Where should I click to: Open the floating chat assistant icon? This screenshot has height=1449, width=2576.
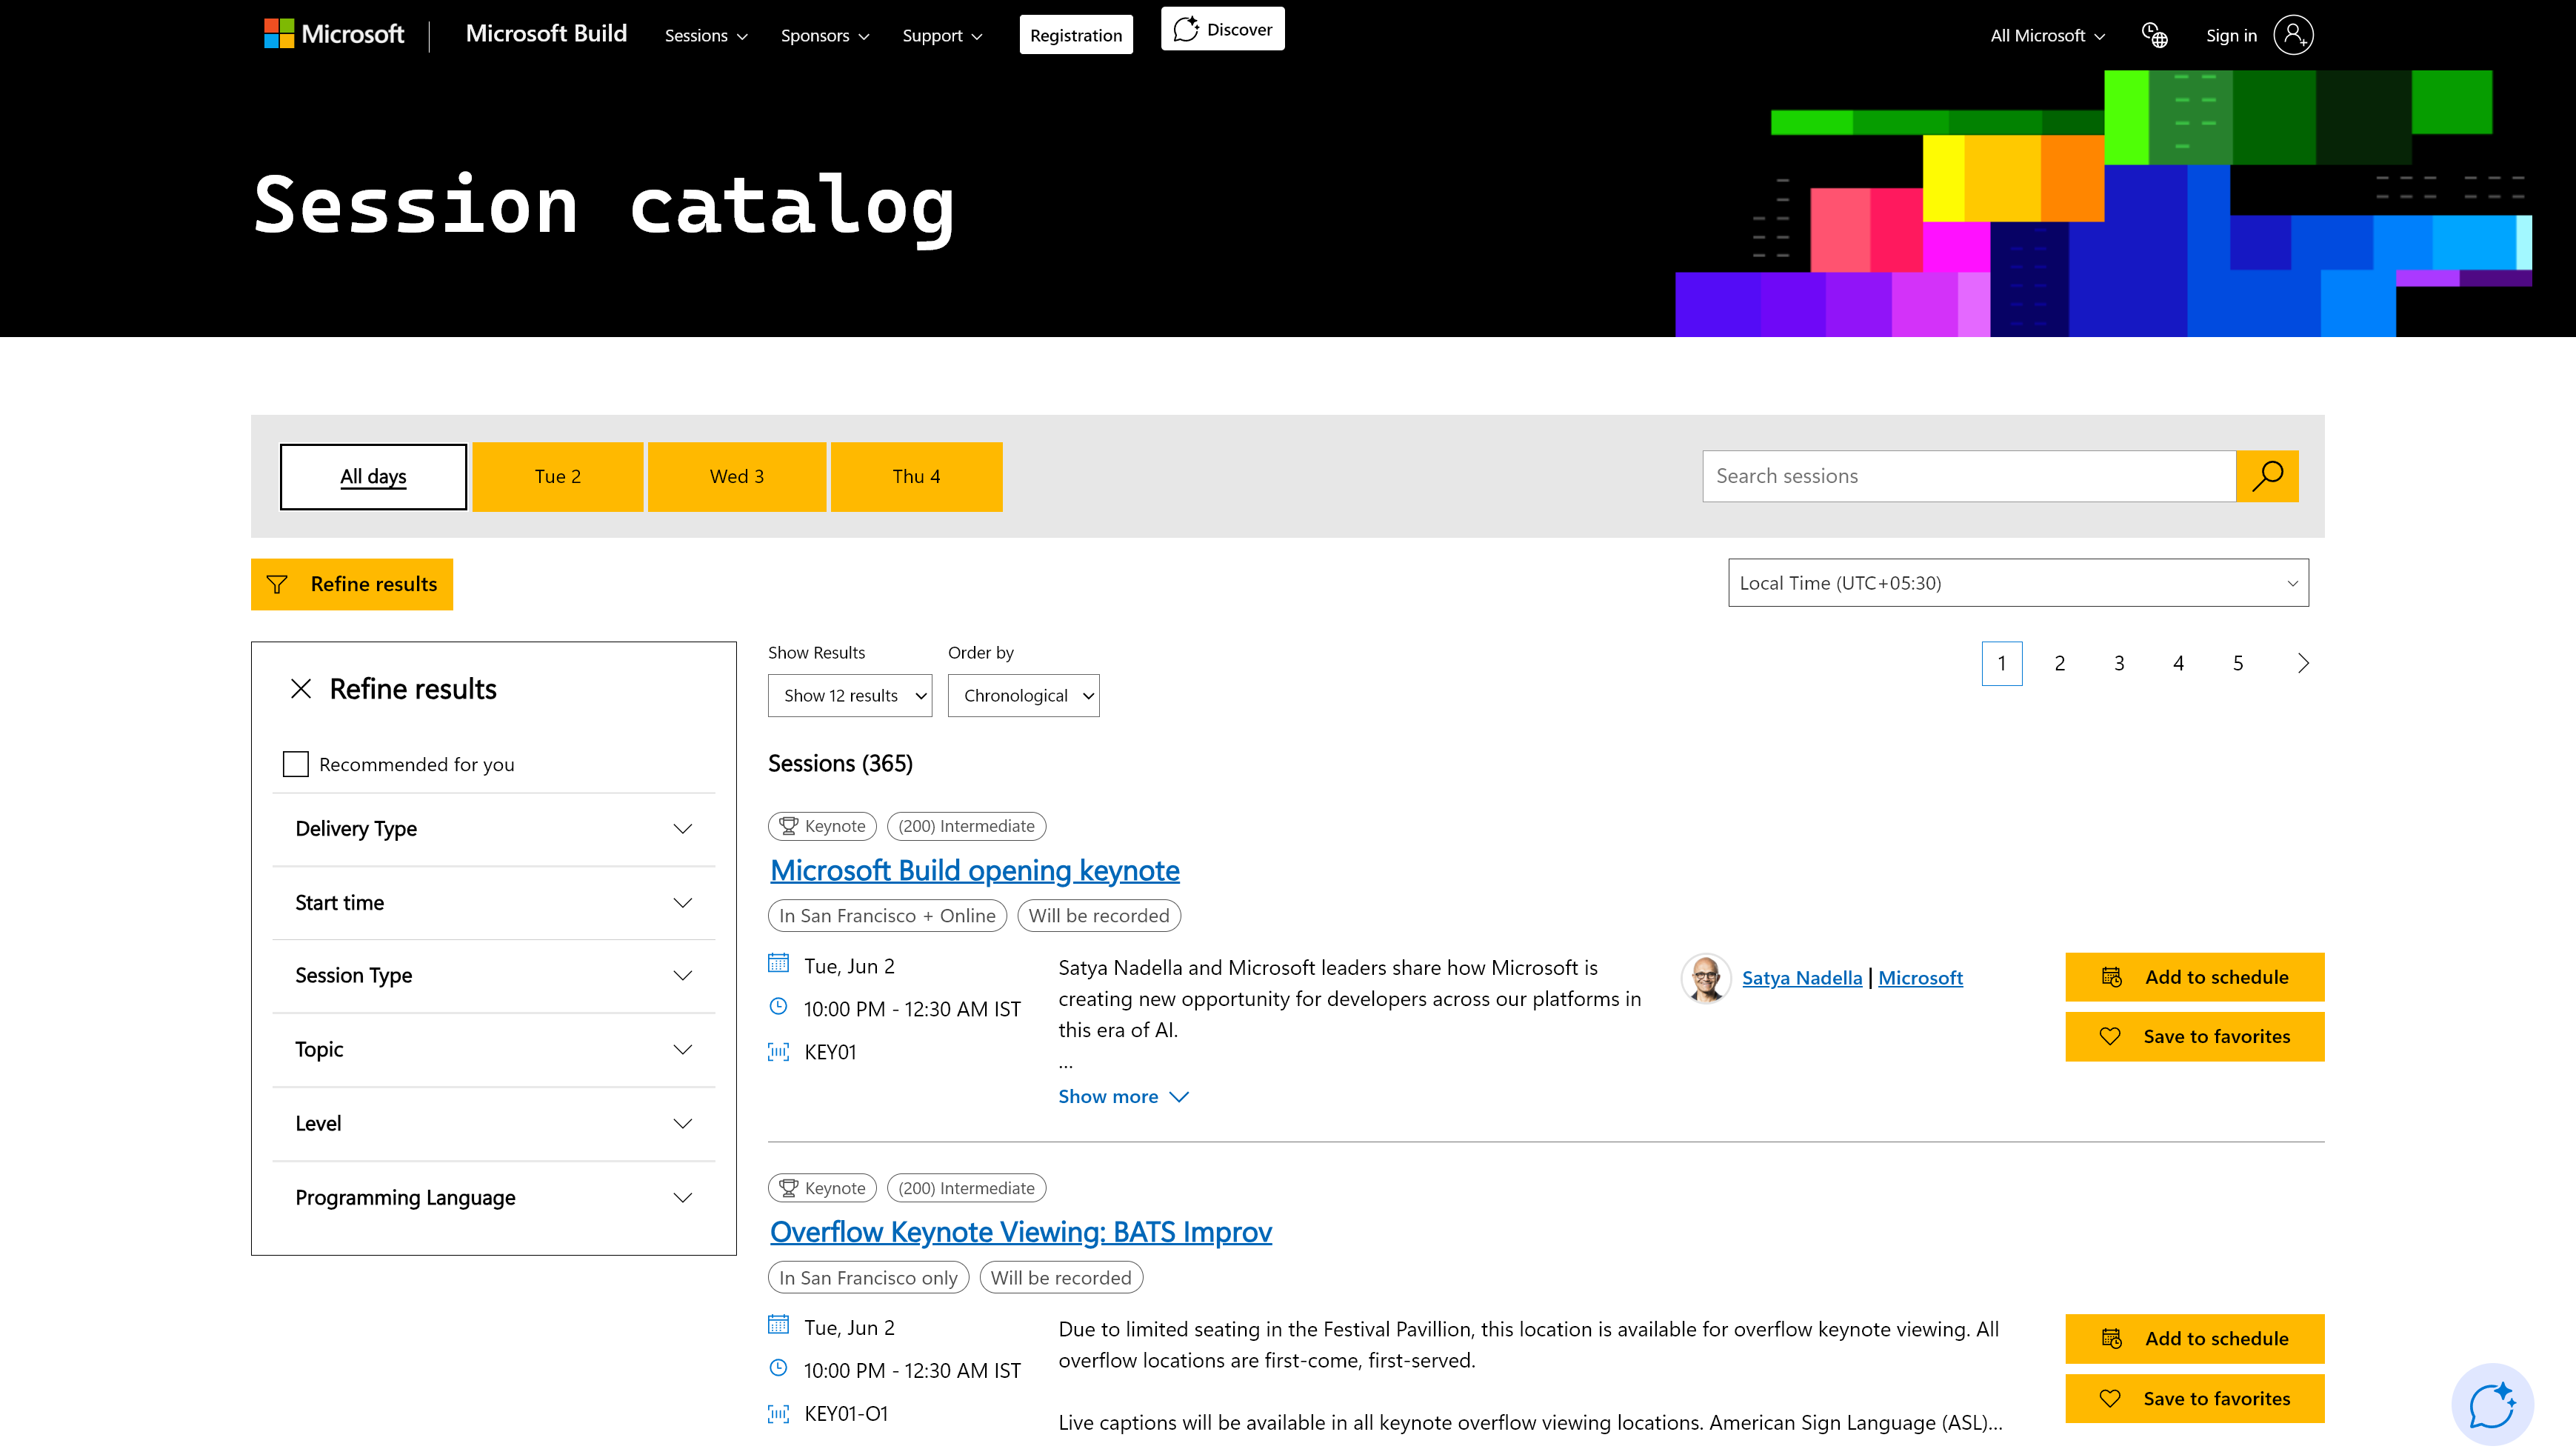point(2492,1404)
